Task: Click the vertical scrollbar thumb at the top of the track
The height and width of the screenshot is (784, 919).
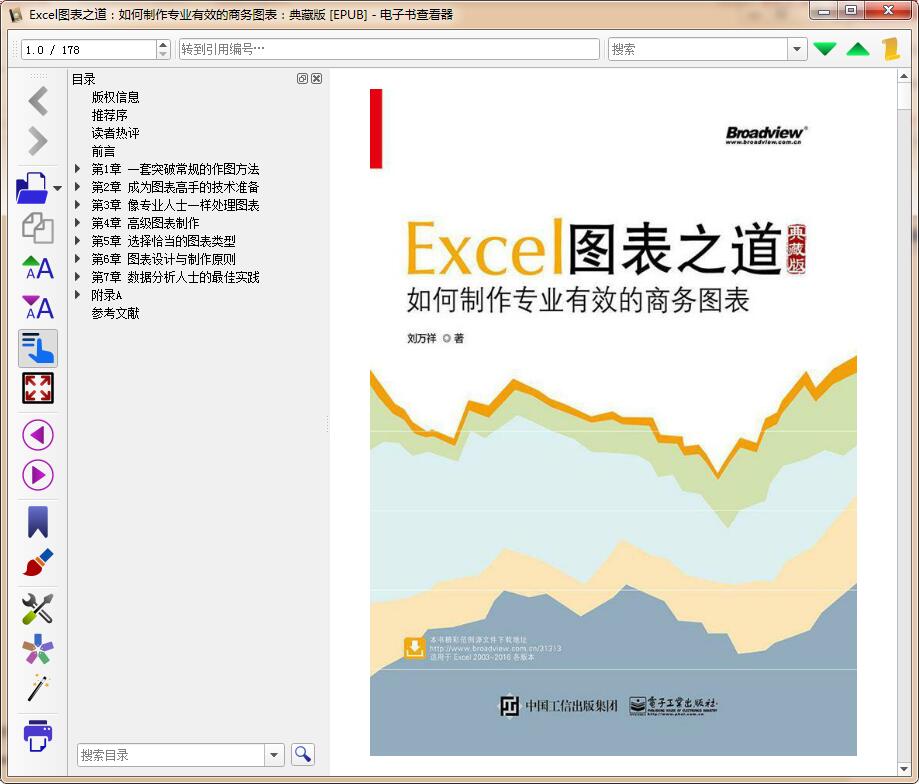Action: pos(904,97)
